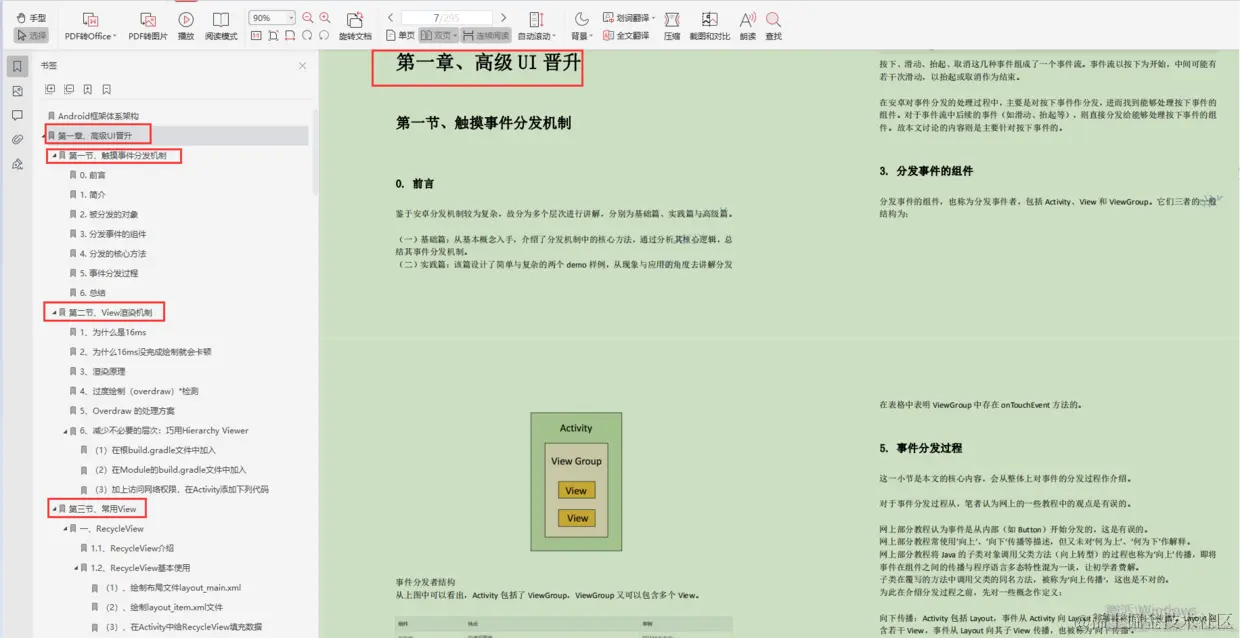This screenshot has width=1240, height=638.
Task: Collapse 1.2、RecycleView基本使用 node
Action: [77, 567]
